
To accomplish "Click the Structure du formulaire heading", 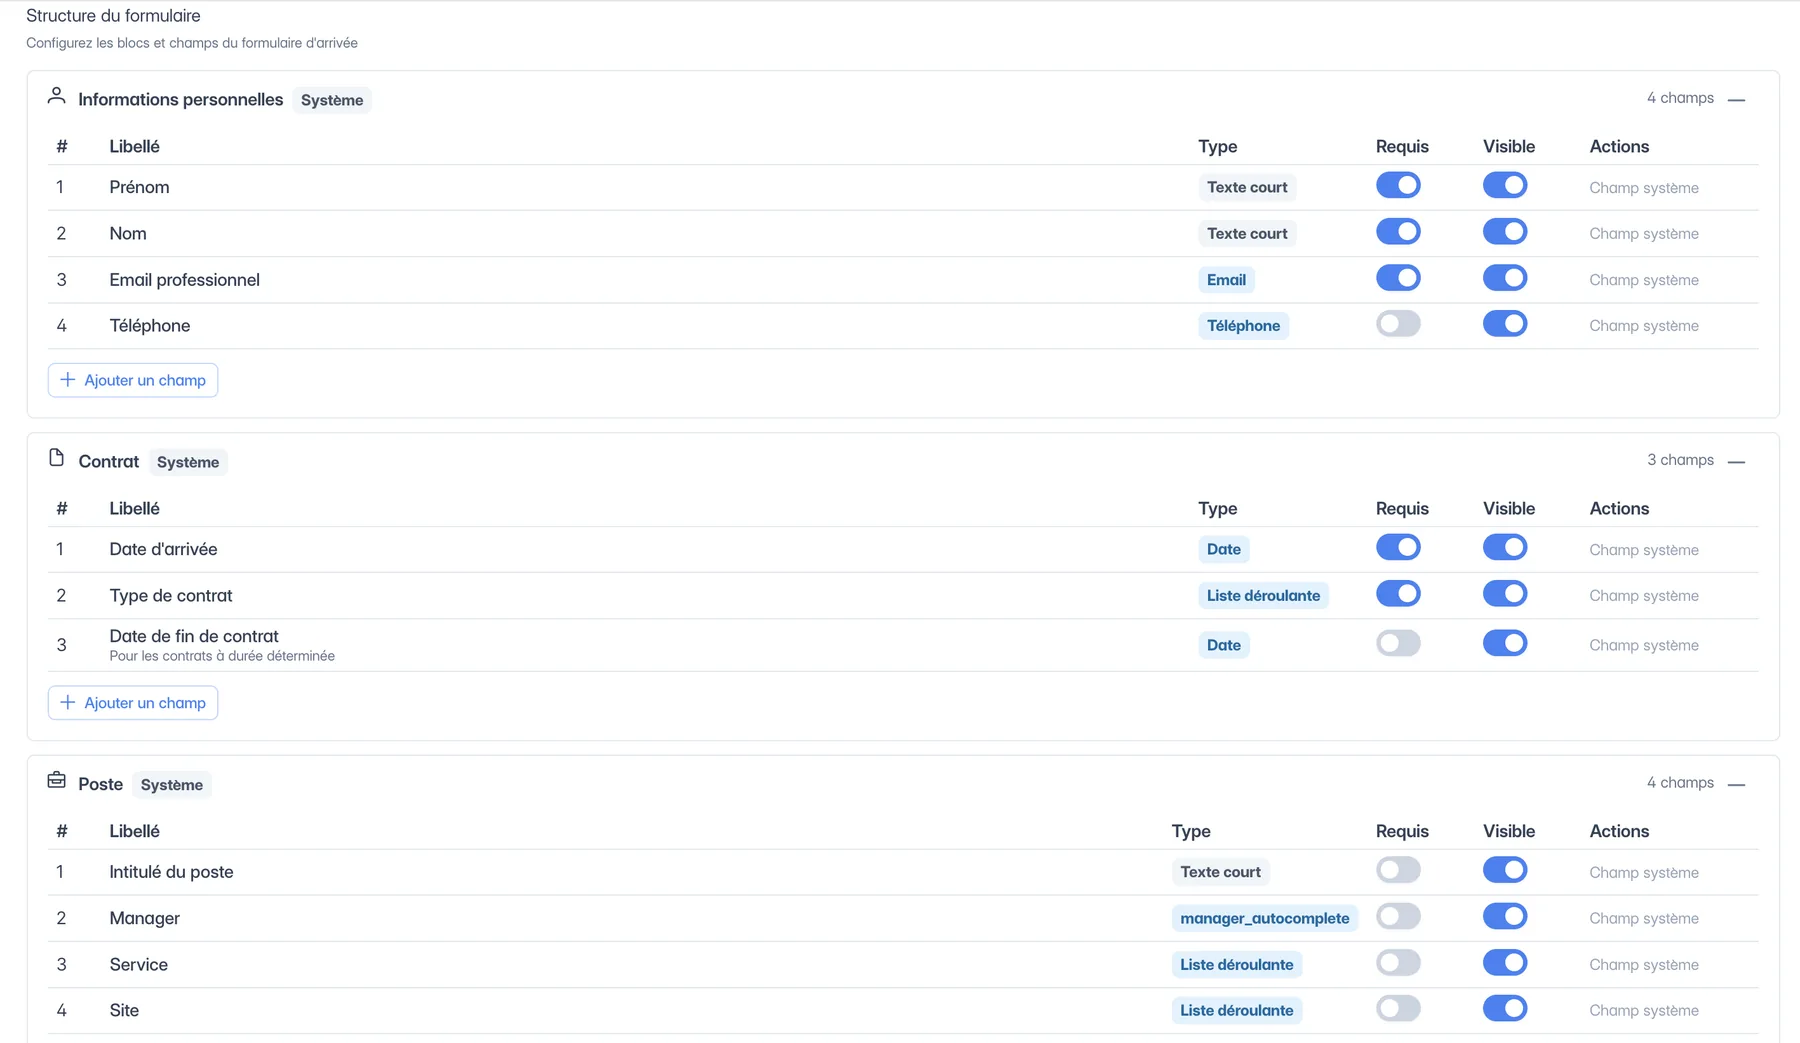I will [x=113, y=16].
